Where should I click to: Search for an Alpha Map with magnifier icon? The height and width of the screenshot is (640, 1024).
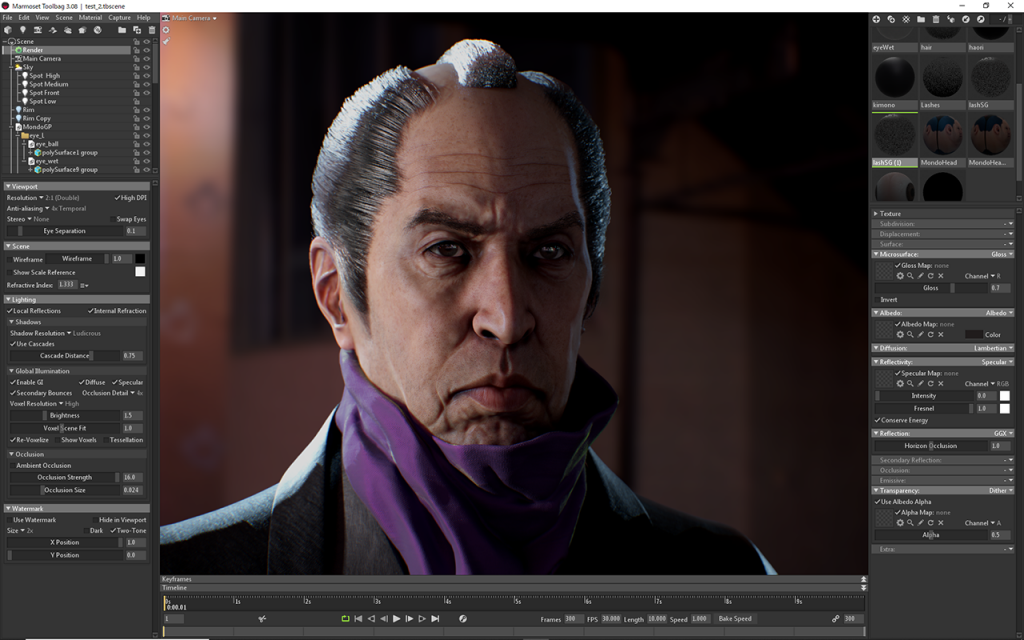(910, 522)
